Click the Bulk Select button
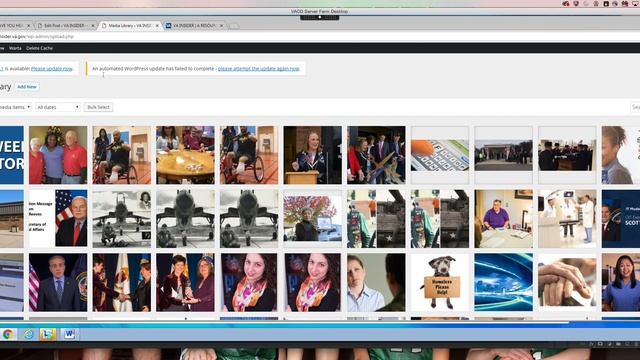Screen dimensions: 640x360 (x=98, y=107)
